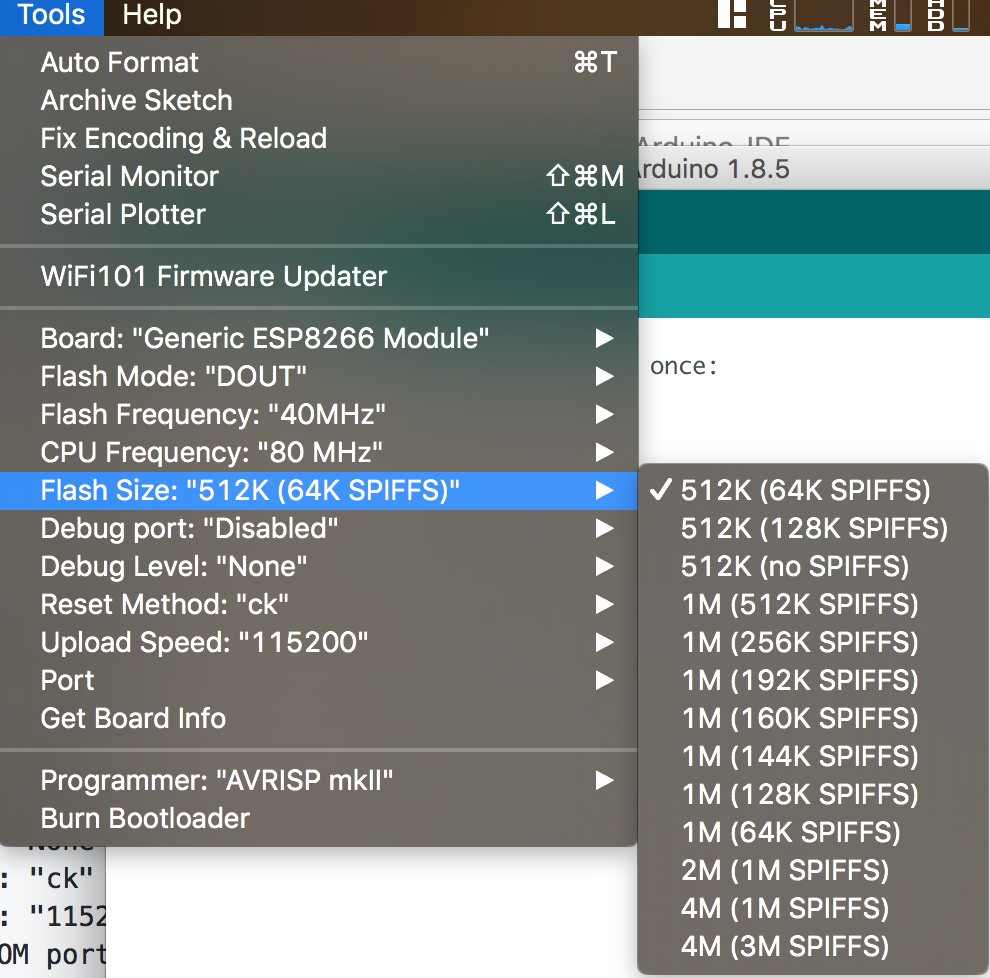Viewport: 990px width, 978px height.
Task: Open the Serial Plotter
Action: 319,214
